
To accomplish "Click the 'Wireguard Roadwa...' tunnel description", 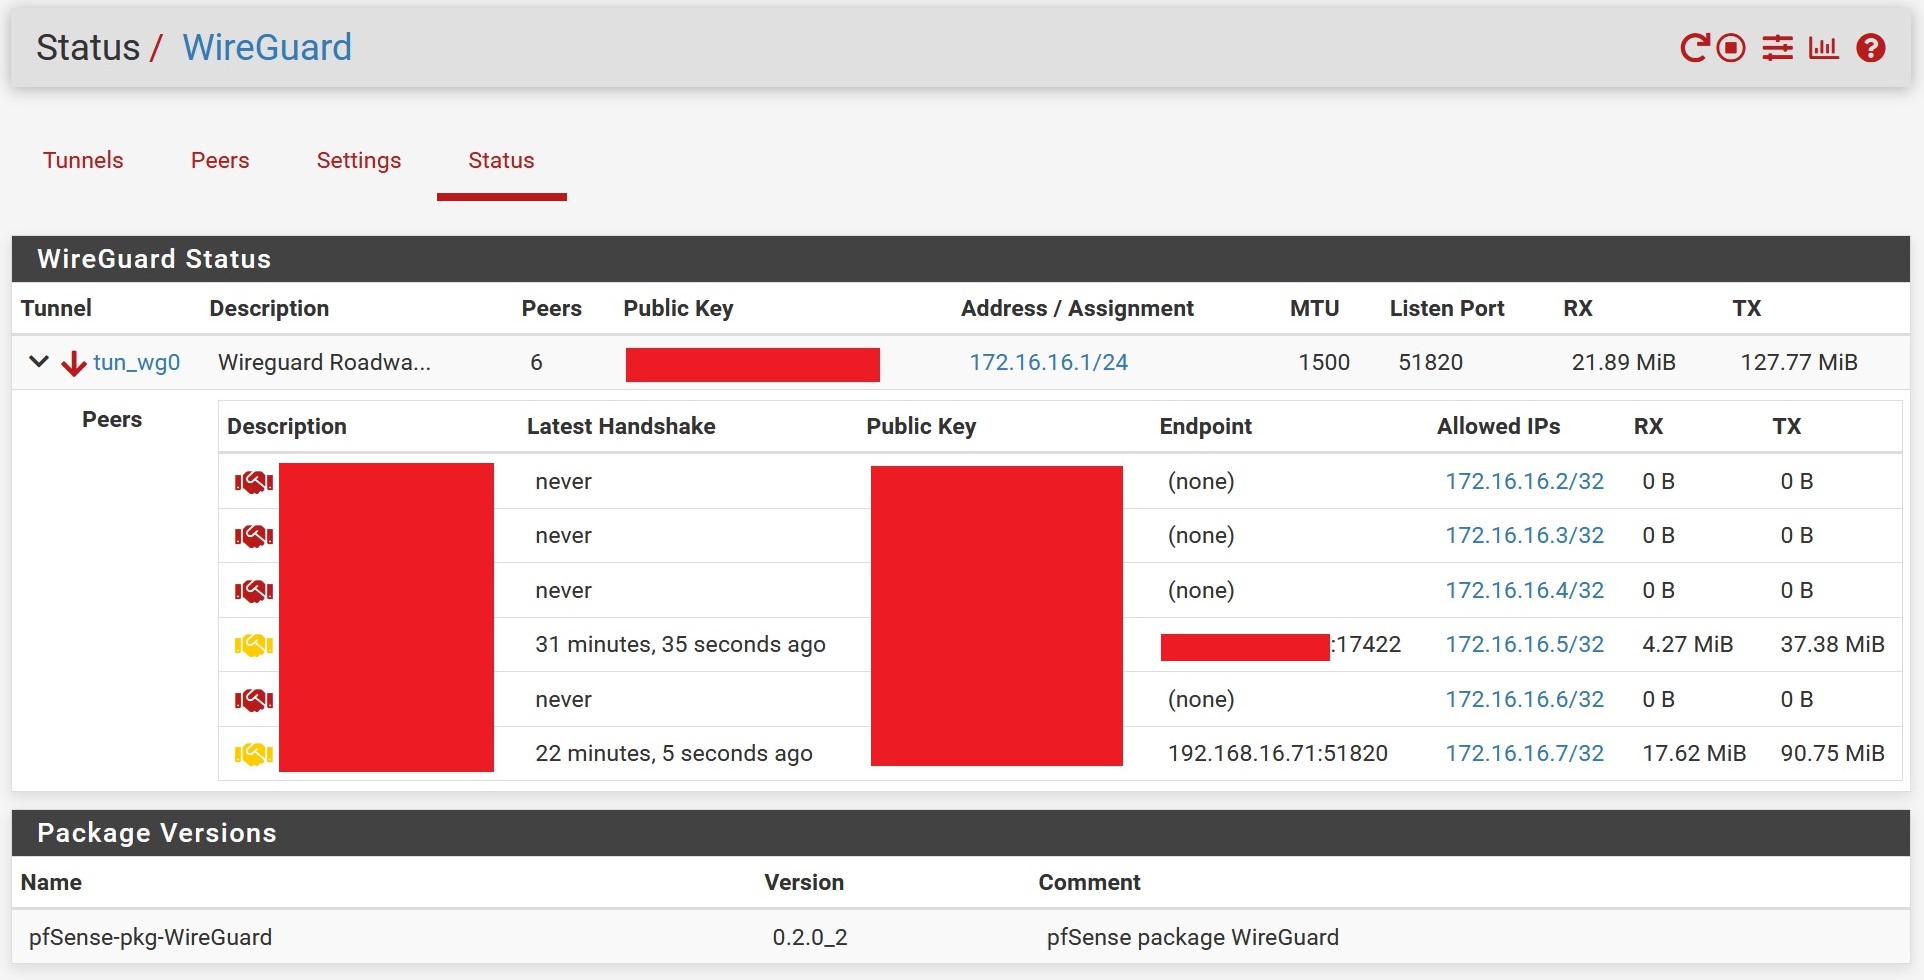I will coord(324,362).
